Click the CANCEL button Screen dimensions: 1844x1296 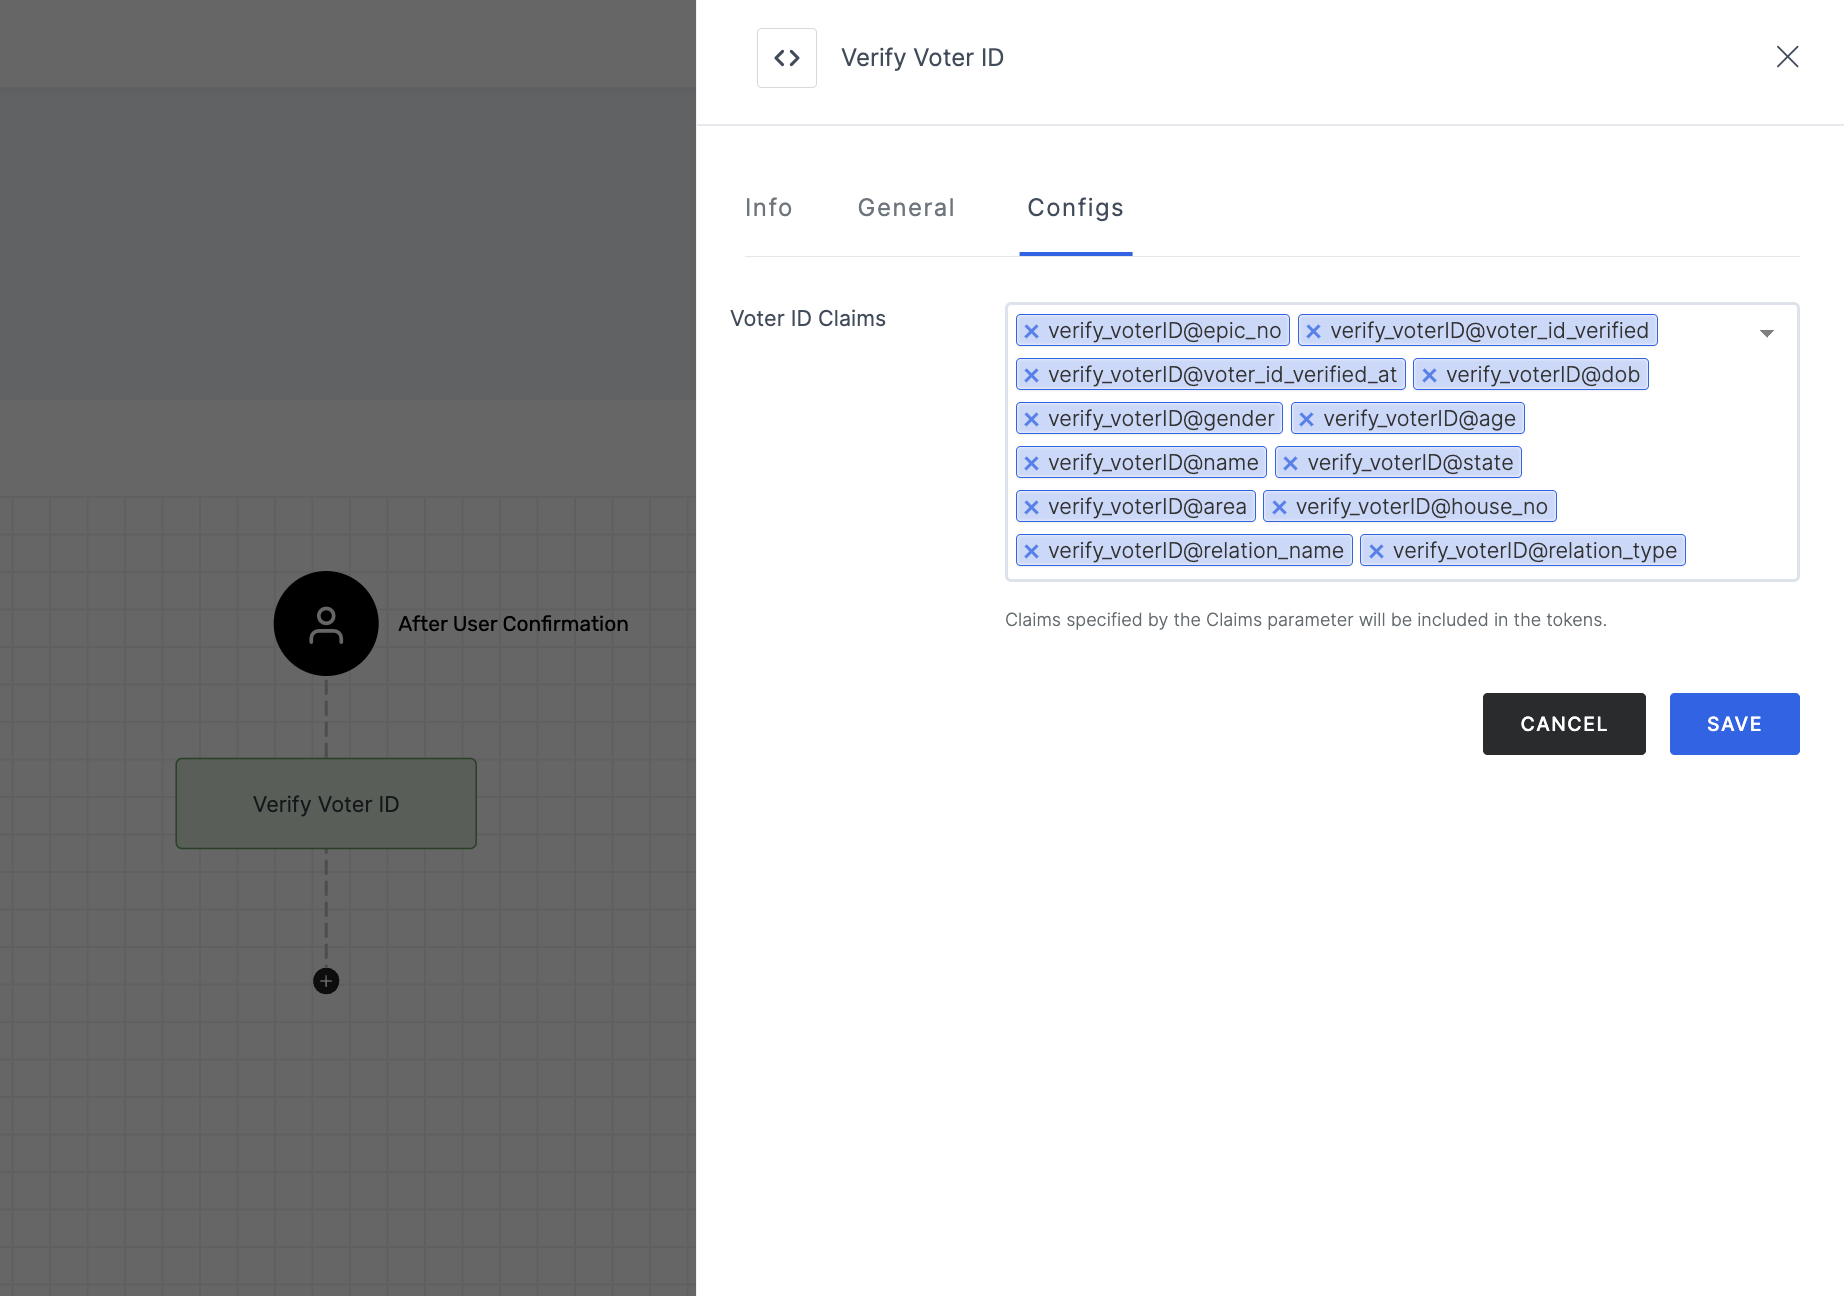pos(1564,724)
